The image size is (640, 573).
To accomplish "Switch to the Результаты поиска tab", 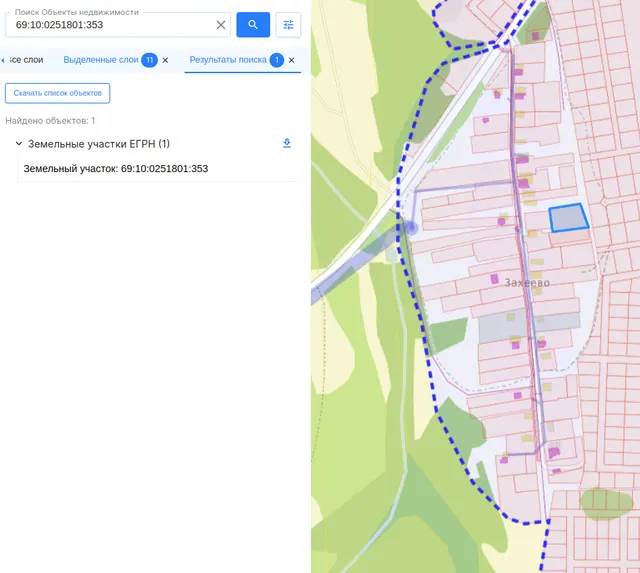I will (x=228, y=60).
